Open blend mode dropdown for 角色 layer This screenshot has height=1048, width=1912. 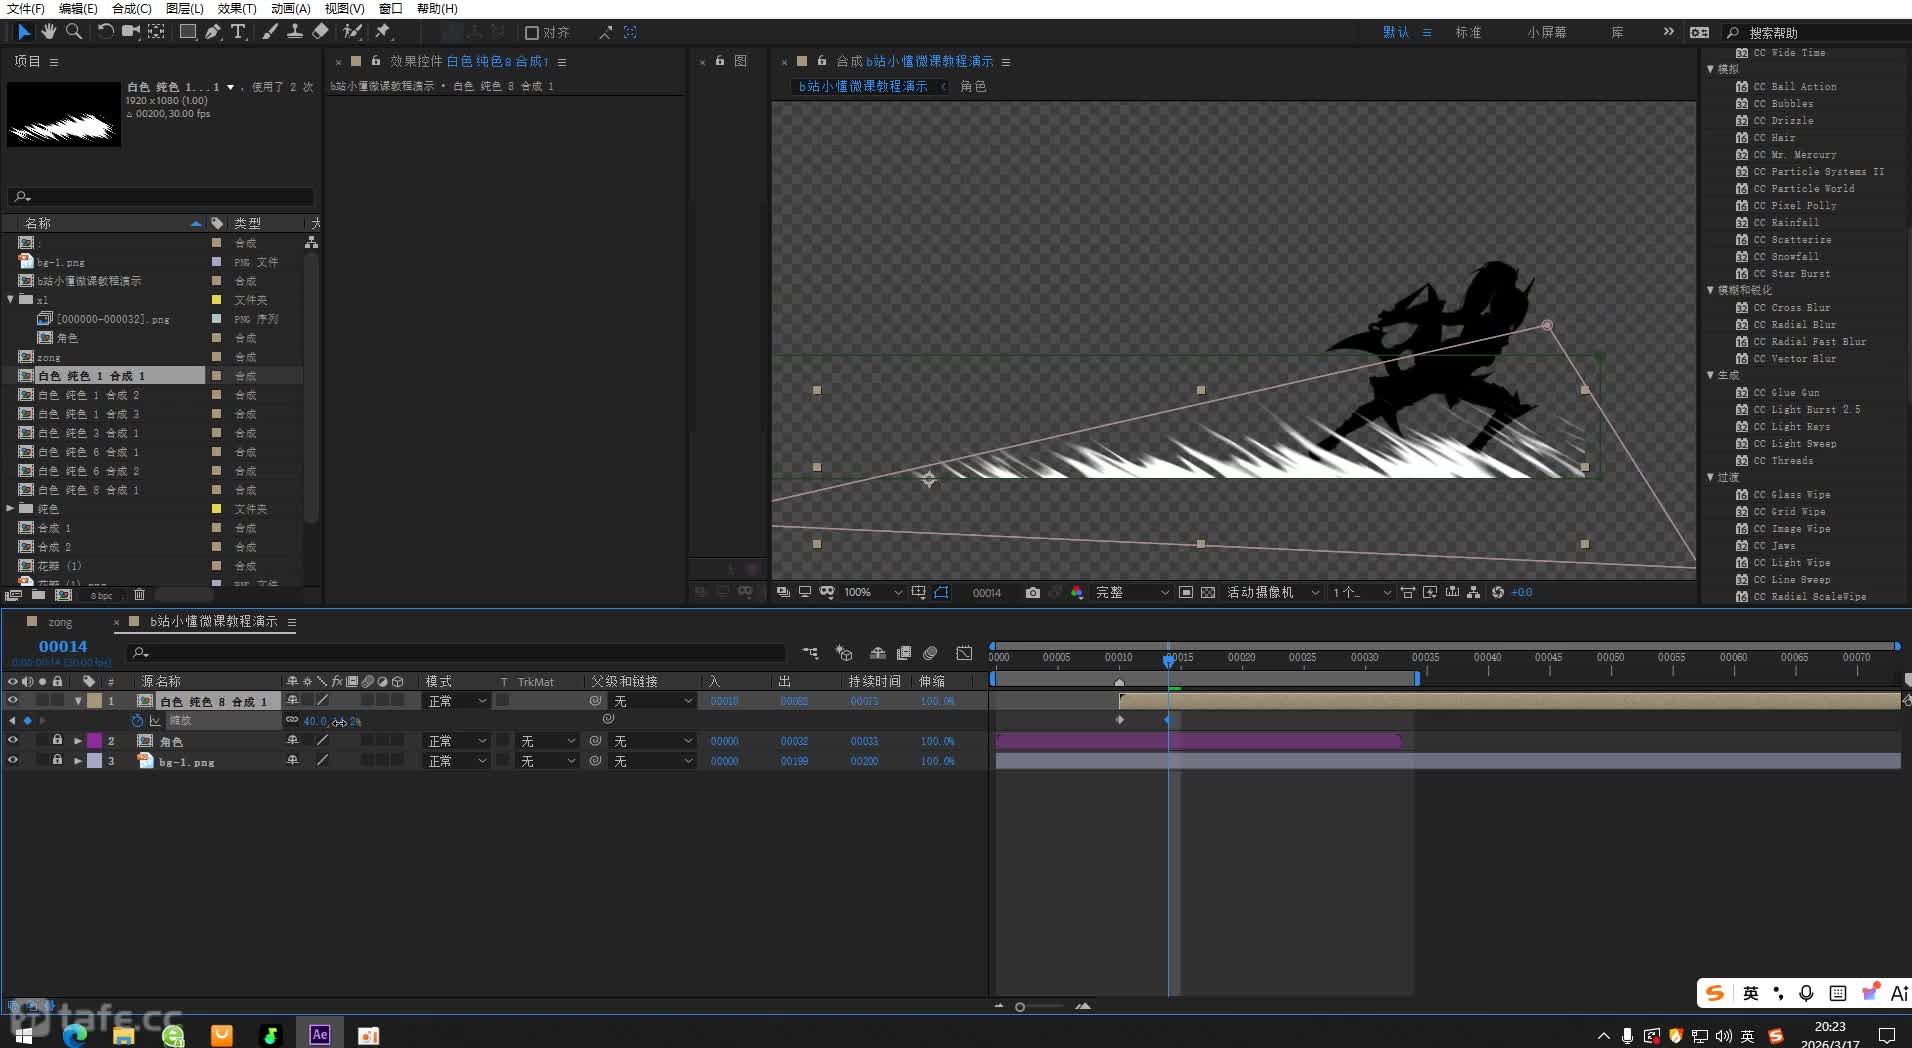coord(457,741)
